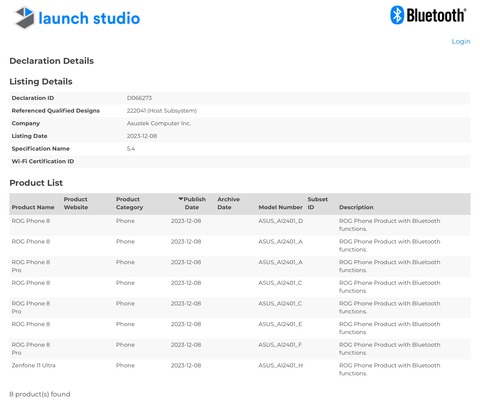Sort by Product Website column header
This screenshot has height=403, width=480.
tap(76, 203)
